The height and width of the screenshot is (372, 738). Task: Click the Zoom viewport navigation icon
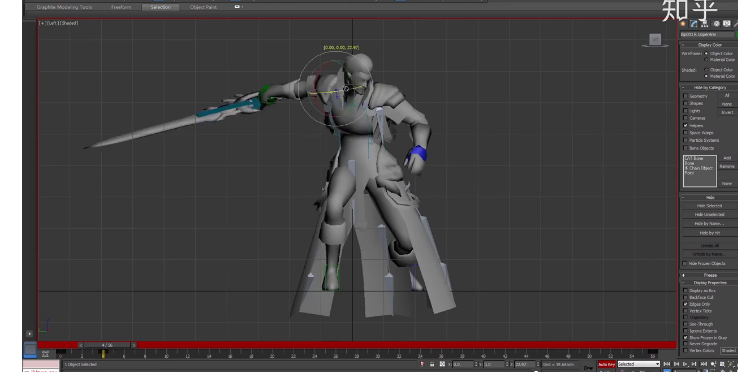[x=714, y=364]
